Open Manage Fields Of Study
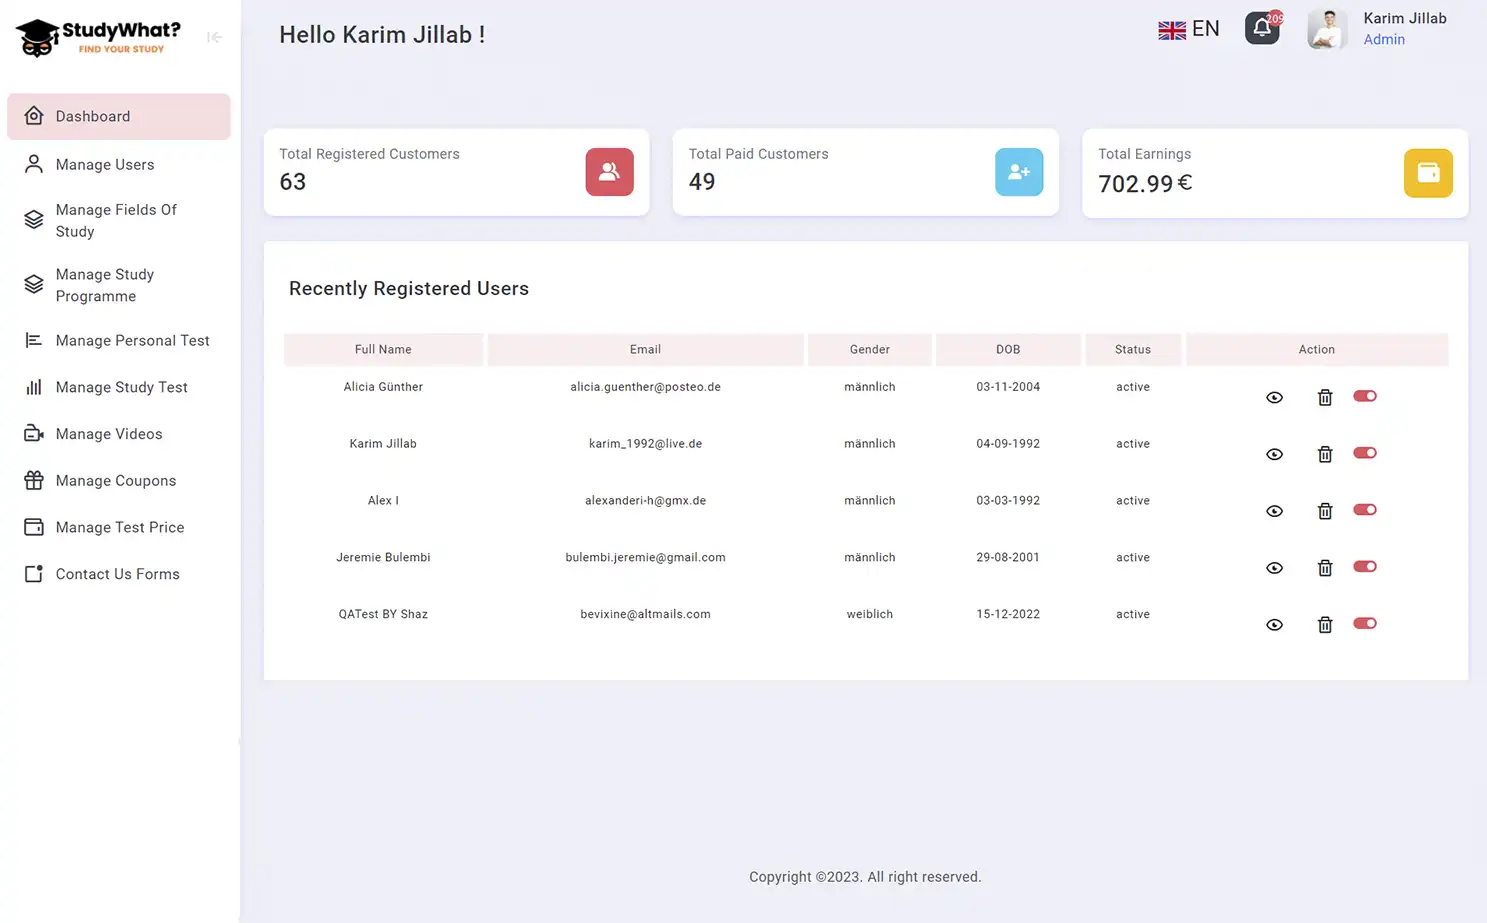1487x923 pixels. point(116,220)
